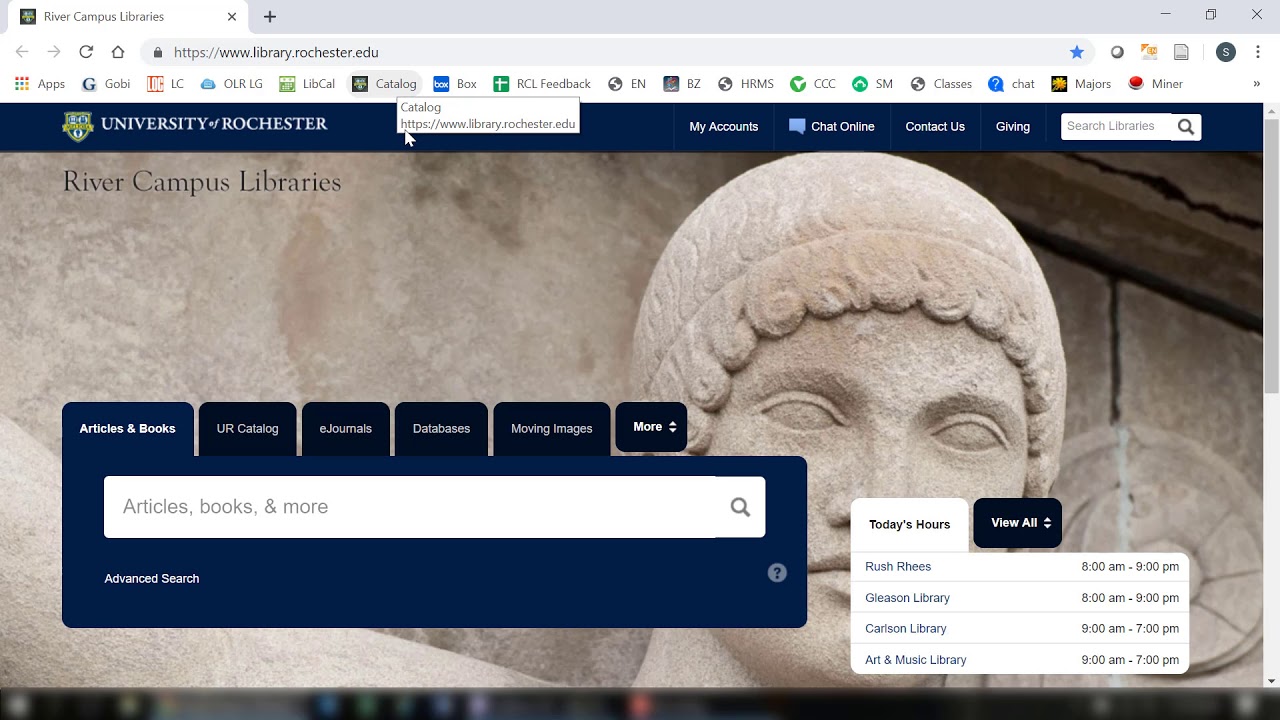Open the Gobi bookmark
Image resolution: width=1280 pixels, height=720 pixels.
pyautogui.click(x=106, y=84)
